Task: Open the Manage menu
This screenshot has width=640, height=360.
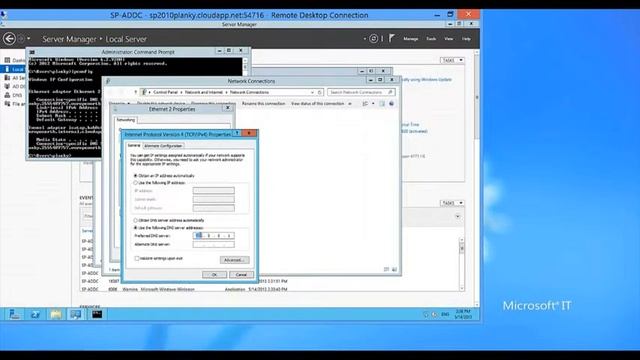Action: 411,39
